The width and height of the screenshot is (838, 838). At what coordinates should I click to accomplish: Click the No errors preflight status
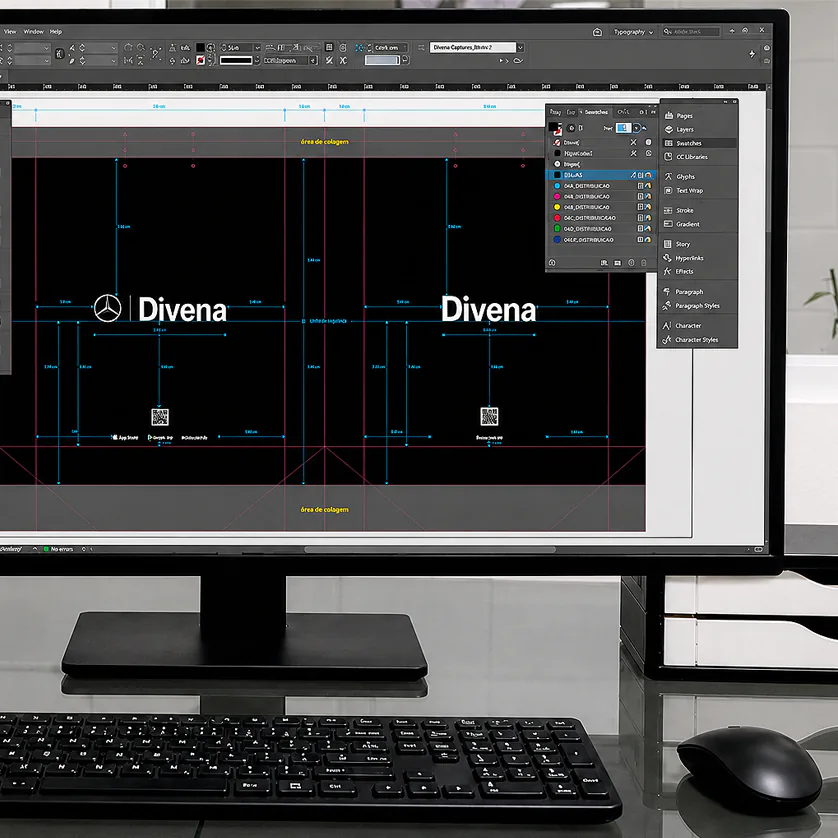coord(58,549)
